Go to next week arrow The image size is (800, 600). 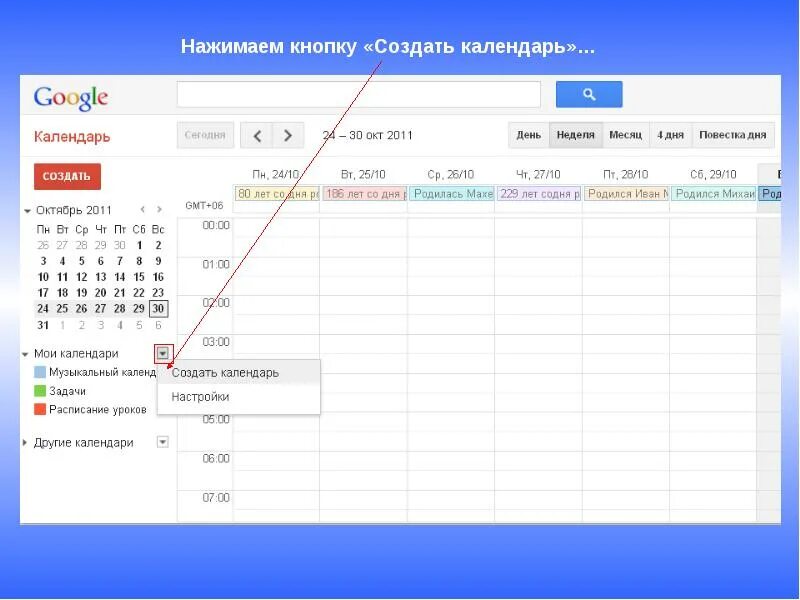coord(288,136)
